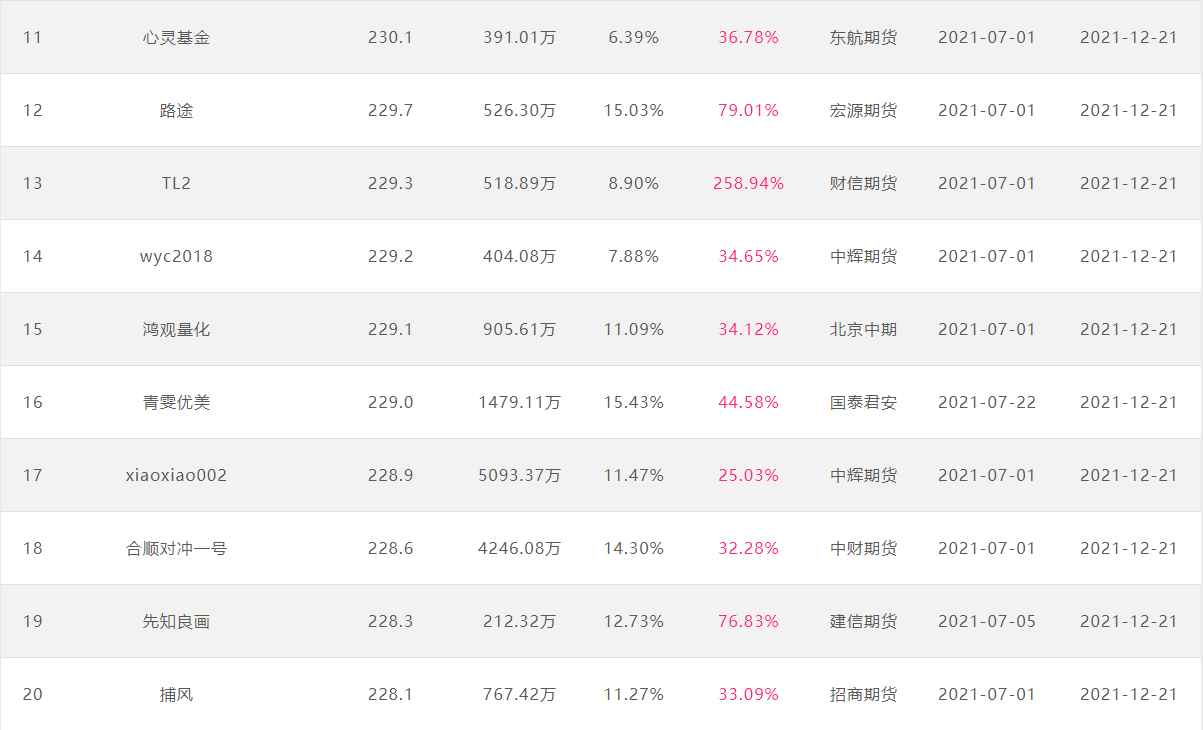The image size is (1203, 730).
Task: Open the 心灵基金 account name link
Action: [176, 38]
